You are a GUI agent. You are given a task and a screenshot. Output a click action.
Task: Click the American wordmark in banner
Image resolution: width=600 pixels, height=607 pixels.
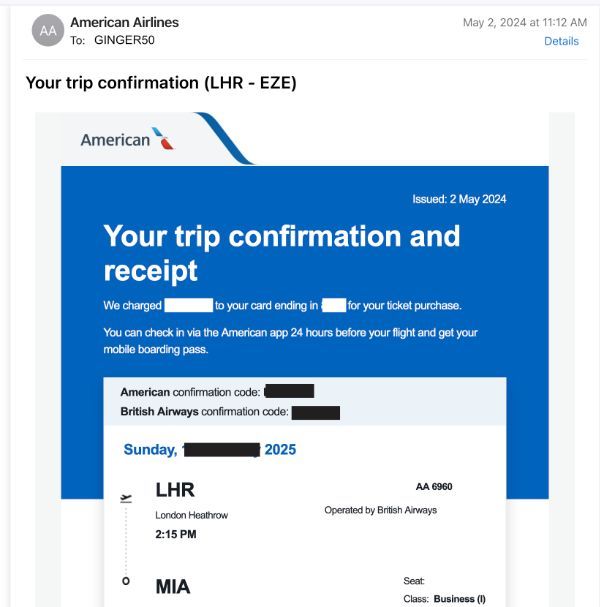115,140
